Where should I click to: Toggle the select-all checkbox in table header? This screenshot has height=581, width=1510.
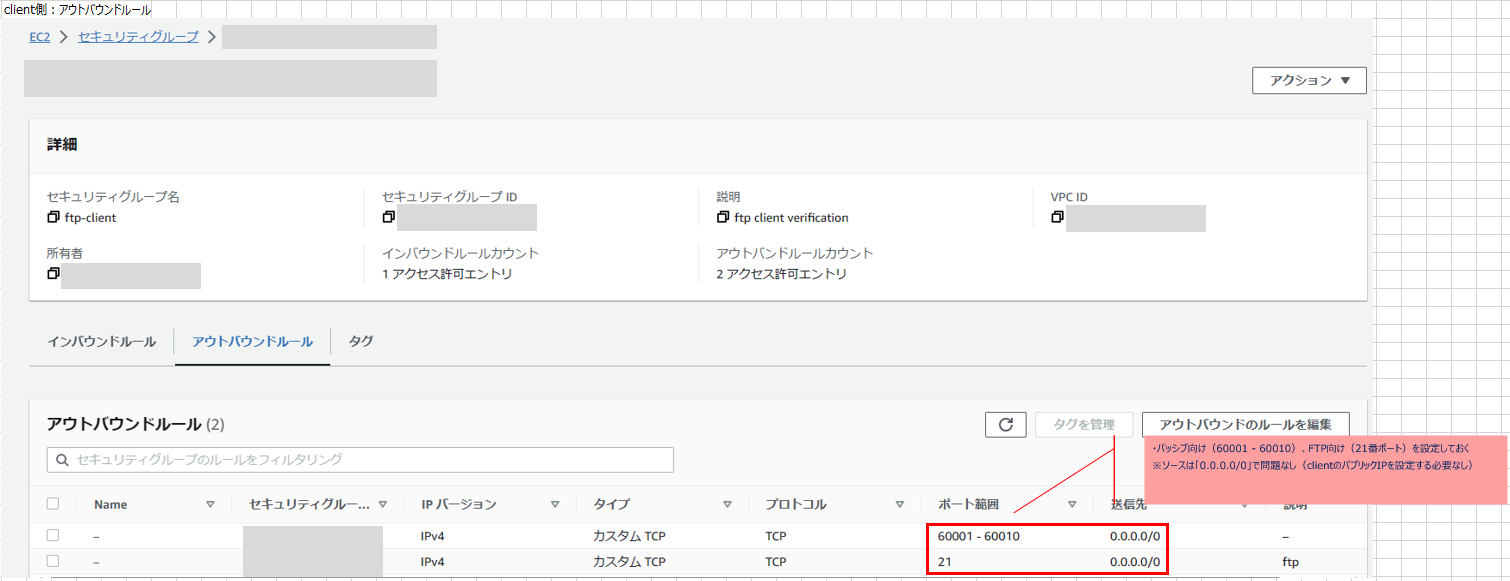click(53, 504)
